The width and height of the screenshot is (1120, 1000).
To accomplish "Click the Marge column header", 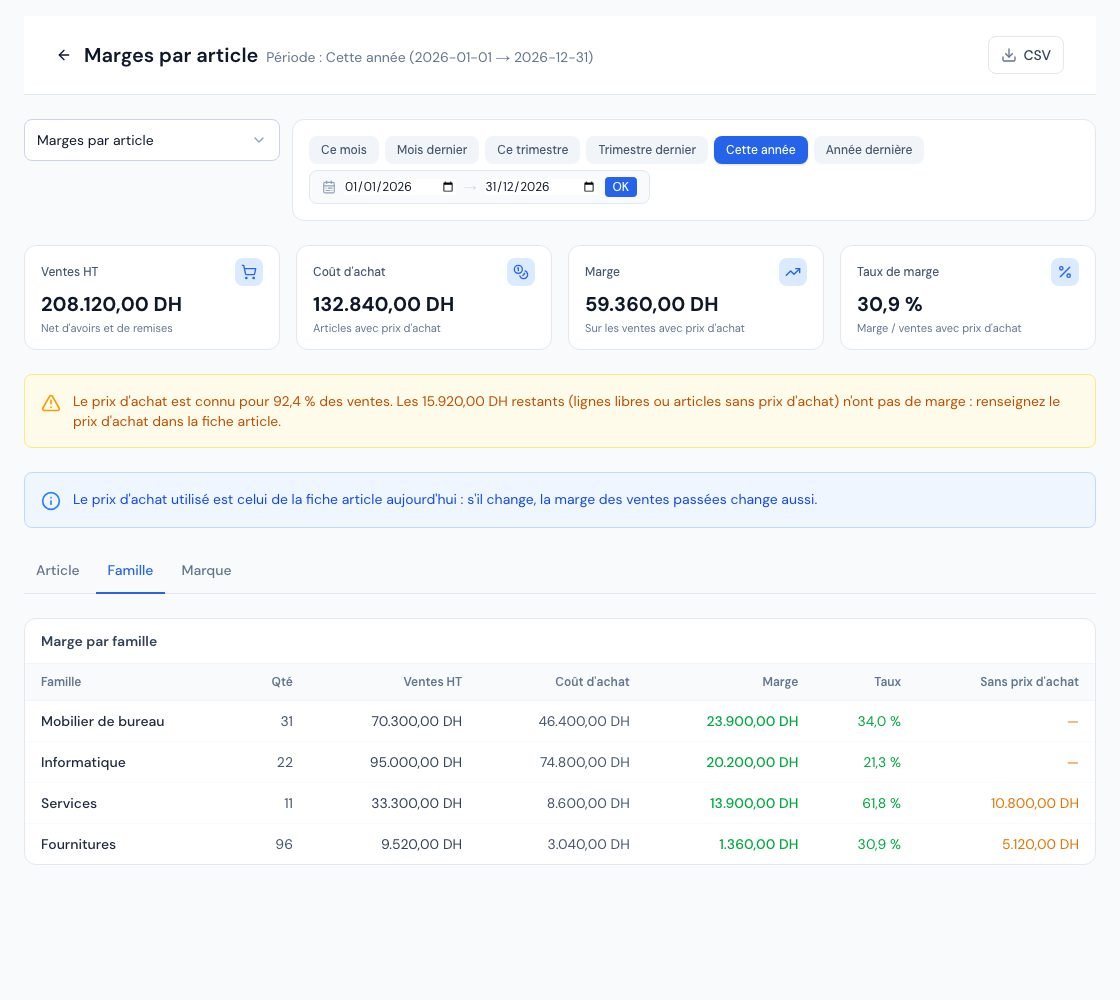I will click(x=780, y=682).
